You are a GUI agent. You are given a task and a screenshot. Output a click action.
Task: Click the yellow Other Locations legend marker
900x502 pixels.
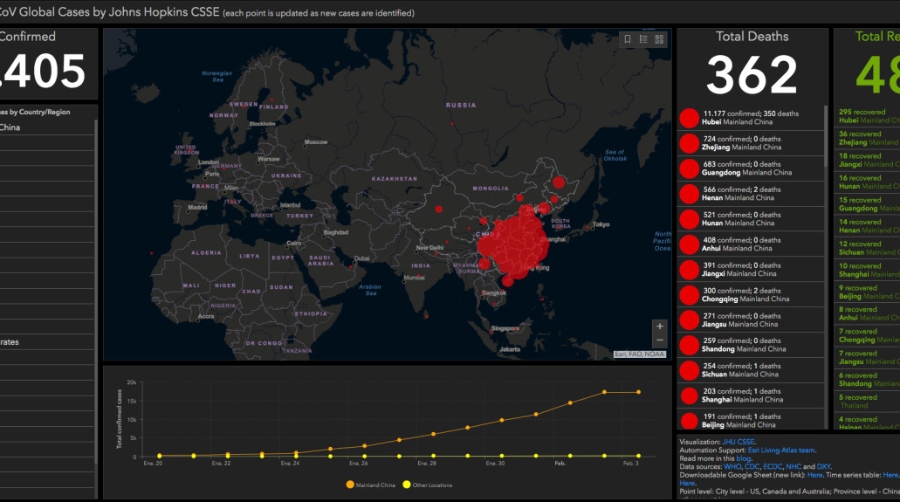tap(406, 485)
